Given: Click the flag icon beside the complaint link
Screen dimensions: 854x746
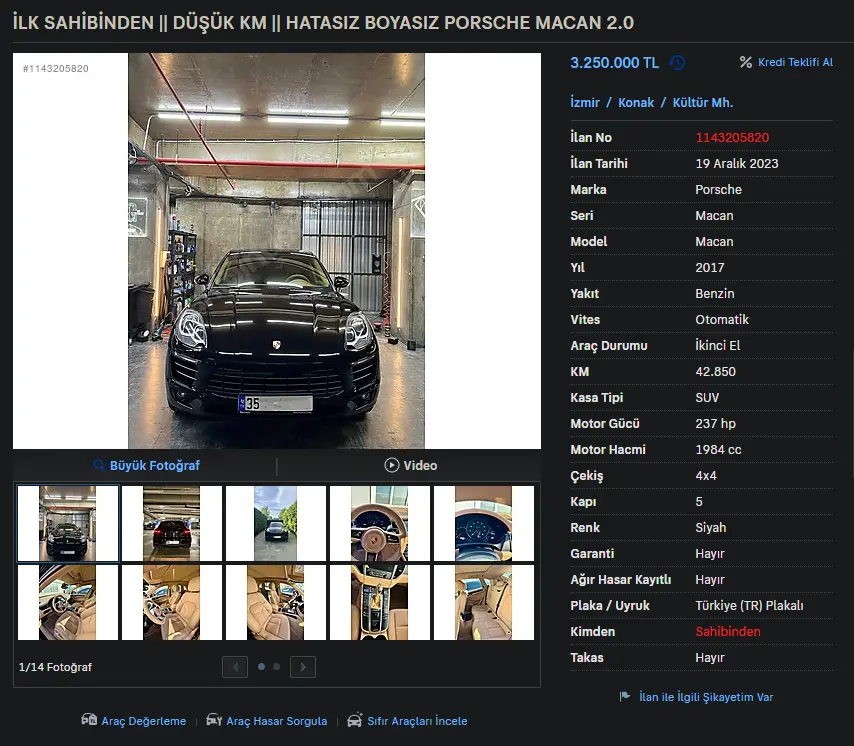Looking at the screenshot, I should pyautogui.click(x=625, y=696).
